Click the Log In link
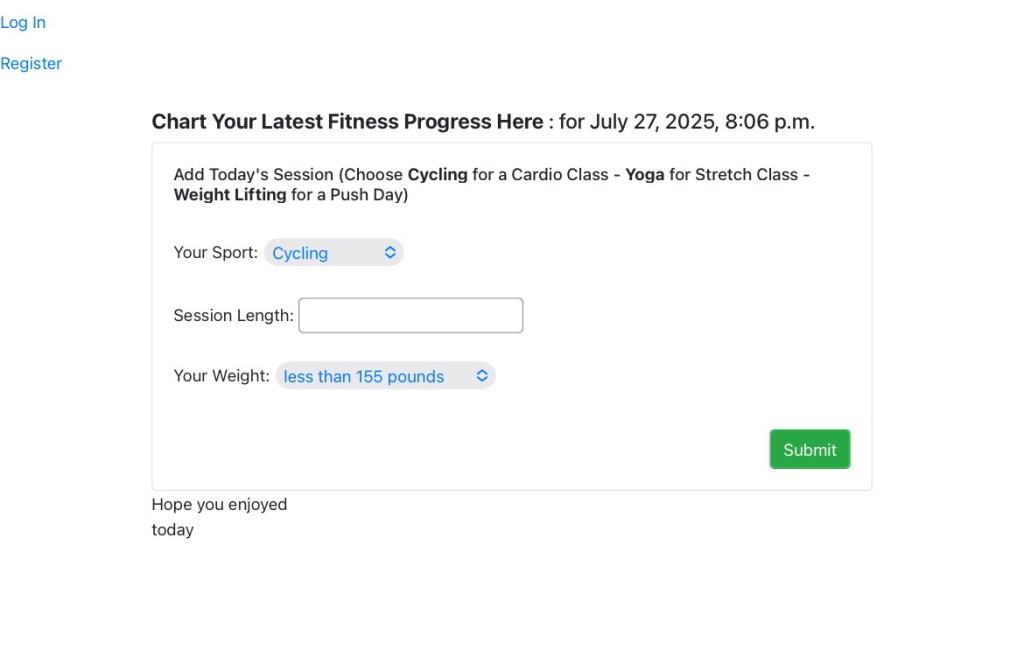Screen dimensions: 1024x657 (23, 22)
